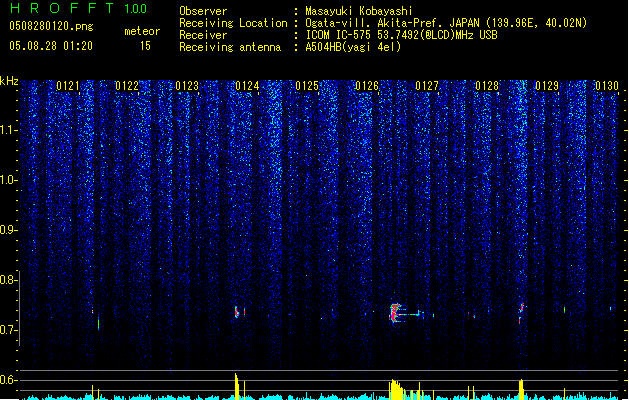629x400 pixels.
Task: Click the A504HB(yagi 4el) antenna text
Action: pyautogui.click(x=353, y=47)
